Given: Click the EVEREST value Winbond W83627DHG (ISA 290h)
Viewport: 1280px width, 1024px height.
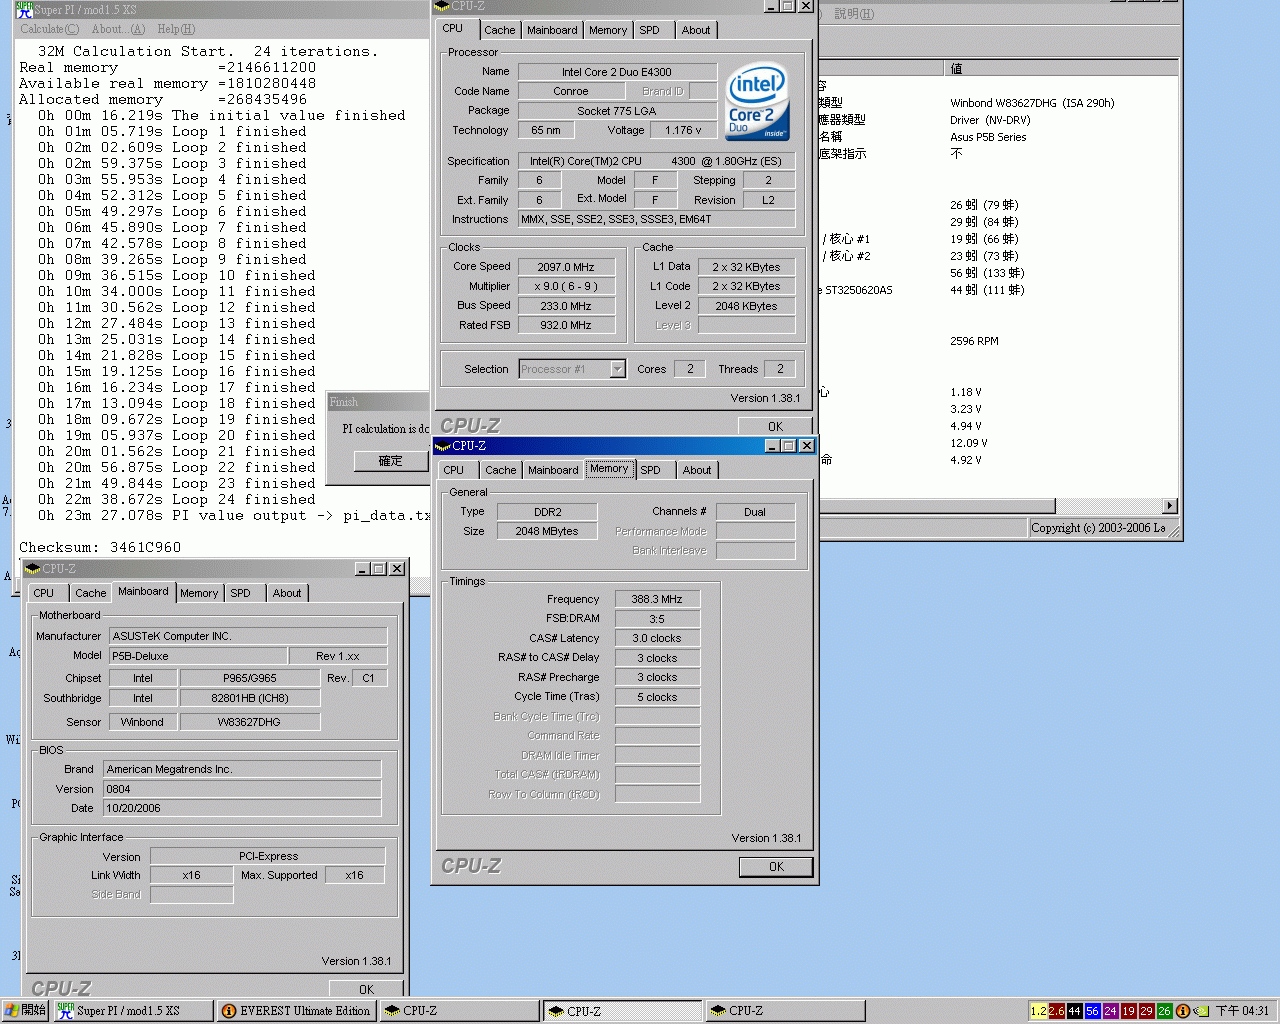Looking at the screenshot, I should pyautogui.click(x=1032, y=103).
